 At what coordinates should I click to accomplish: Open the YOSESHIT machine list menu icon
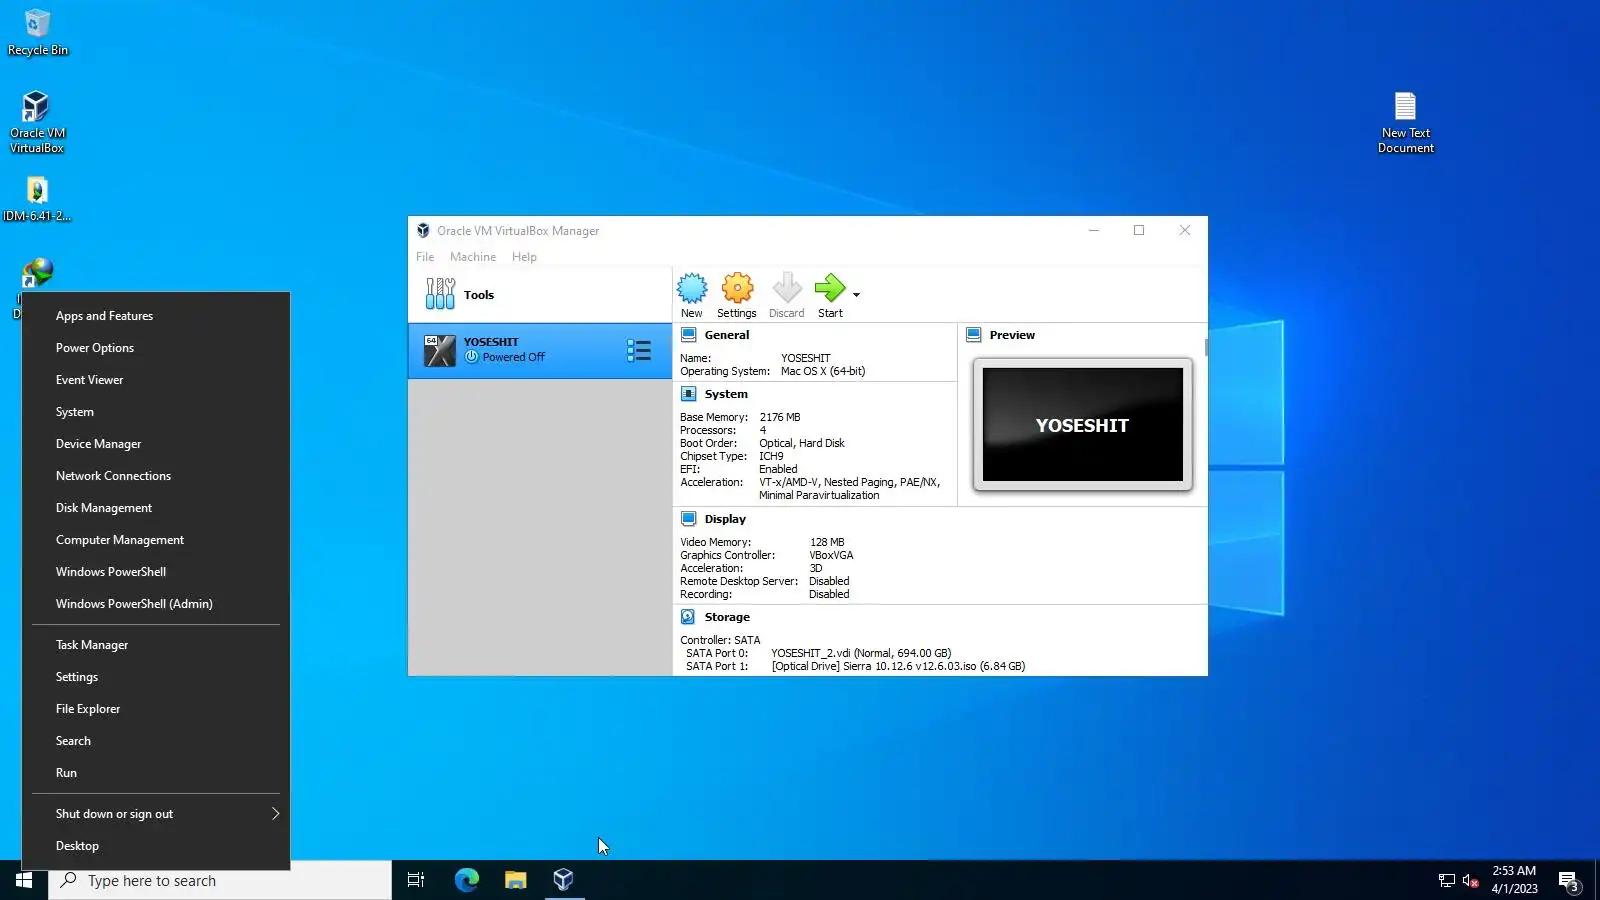[x=639, y=350]
